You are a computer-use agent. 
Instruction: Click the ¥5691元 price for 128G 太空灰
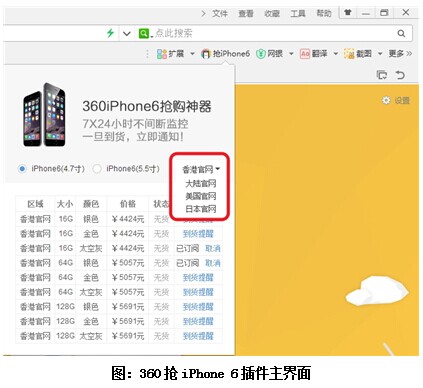[128, 336]
